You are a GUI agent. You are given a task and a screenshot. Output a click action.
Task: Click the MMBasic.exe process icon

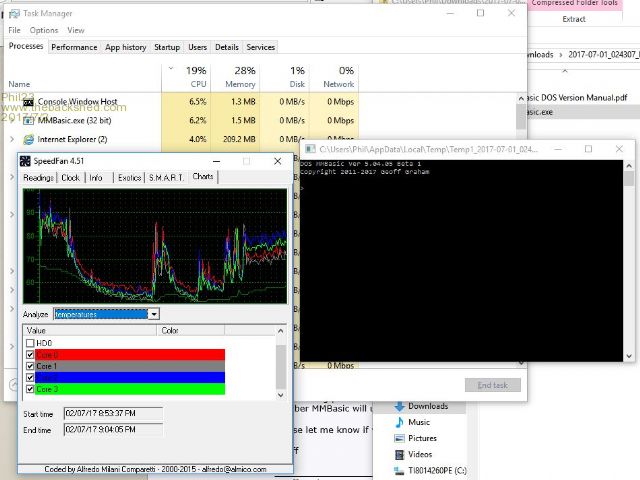(28, 120)
